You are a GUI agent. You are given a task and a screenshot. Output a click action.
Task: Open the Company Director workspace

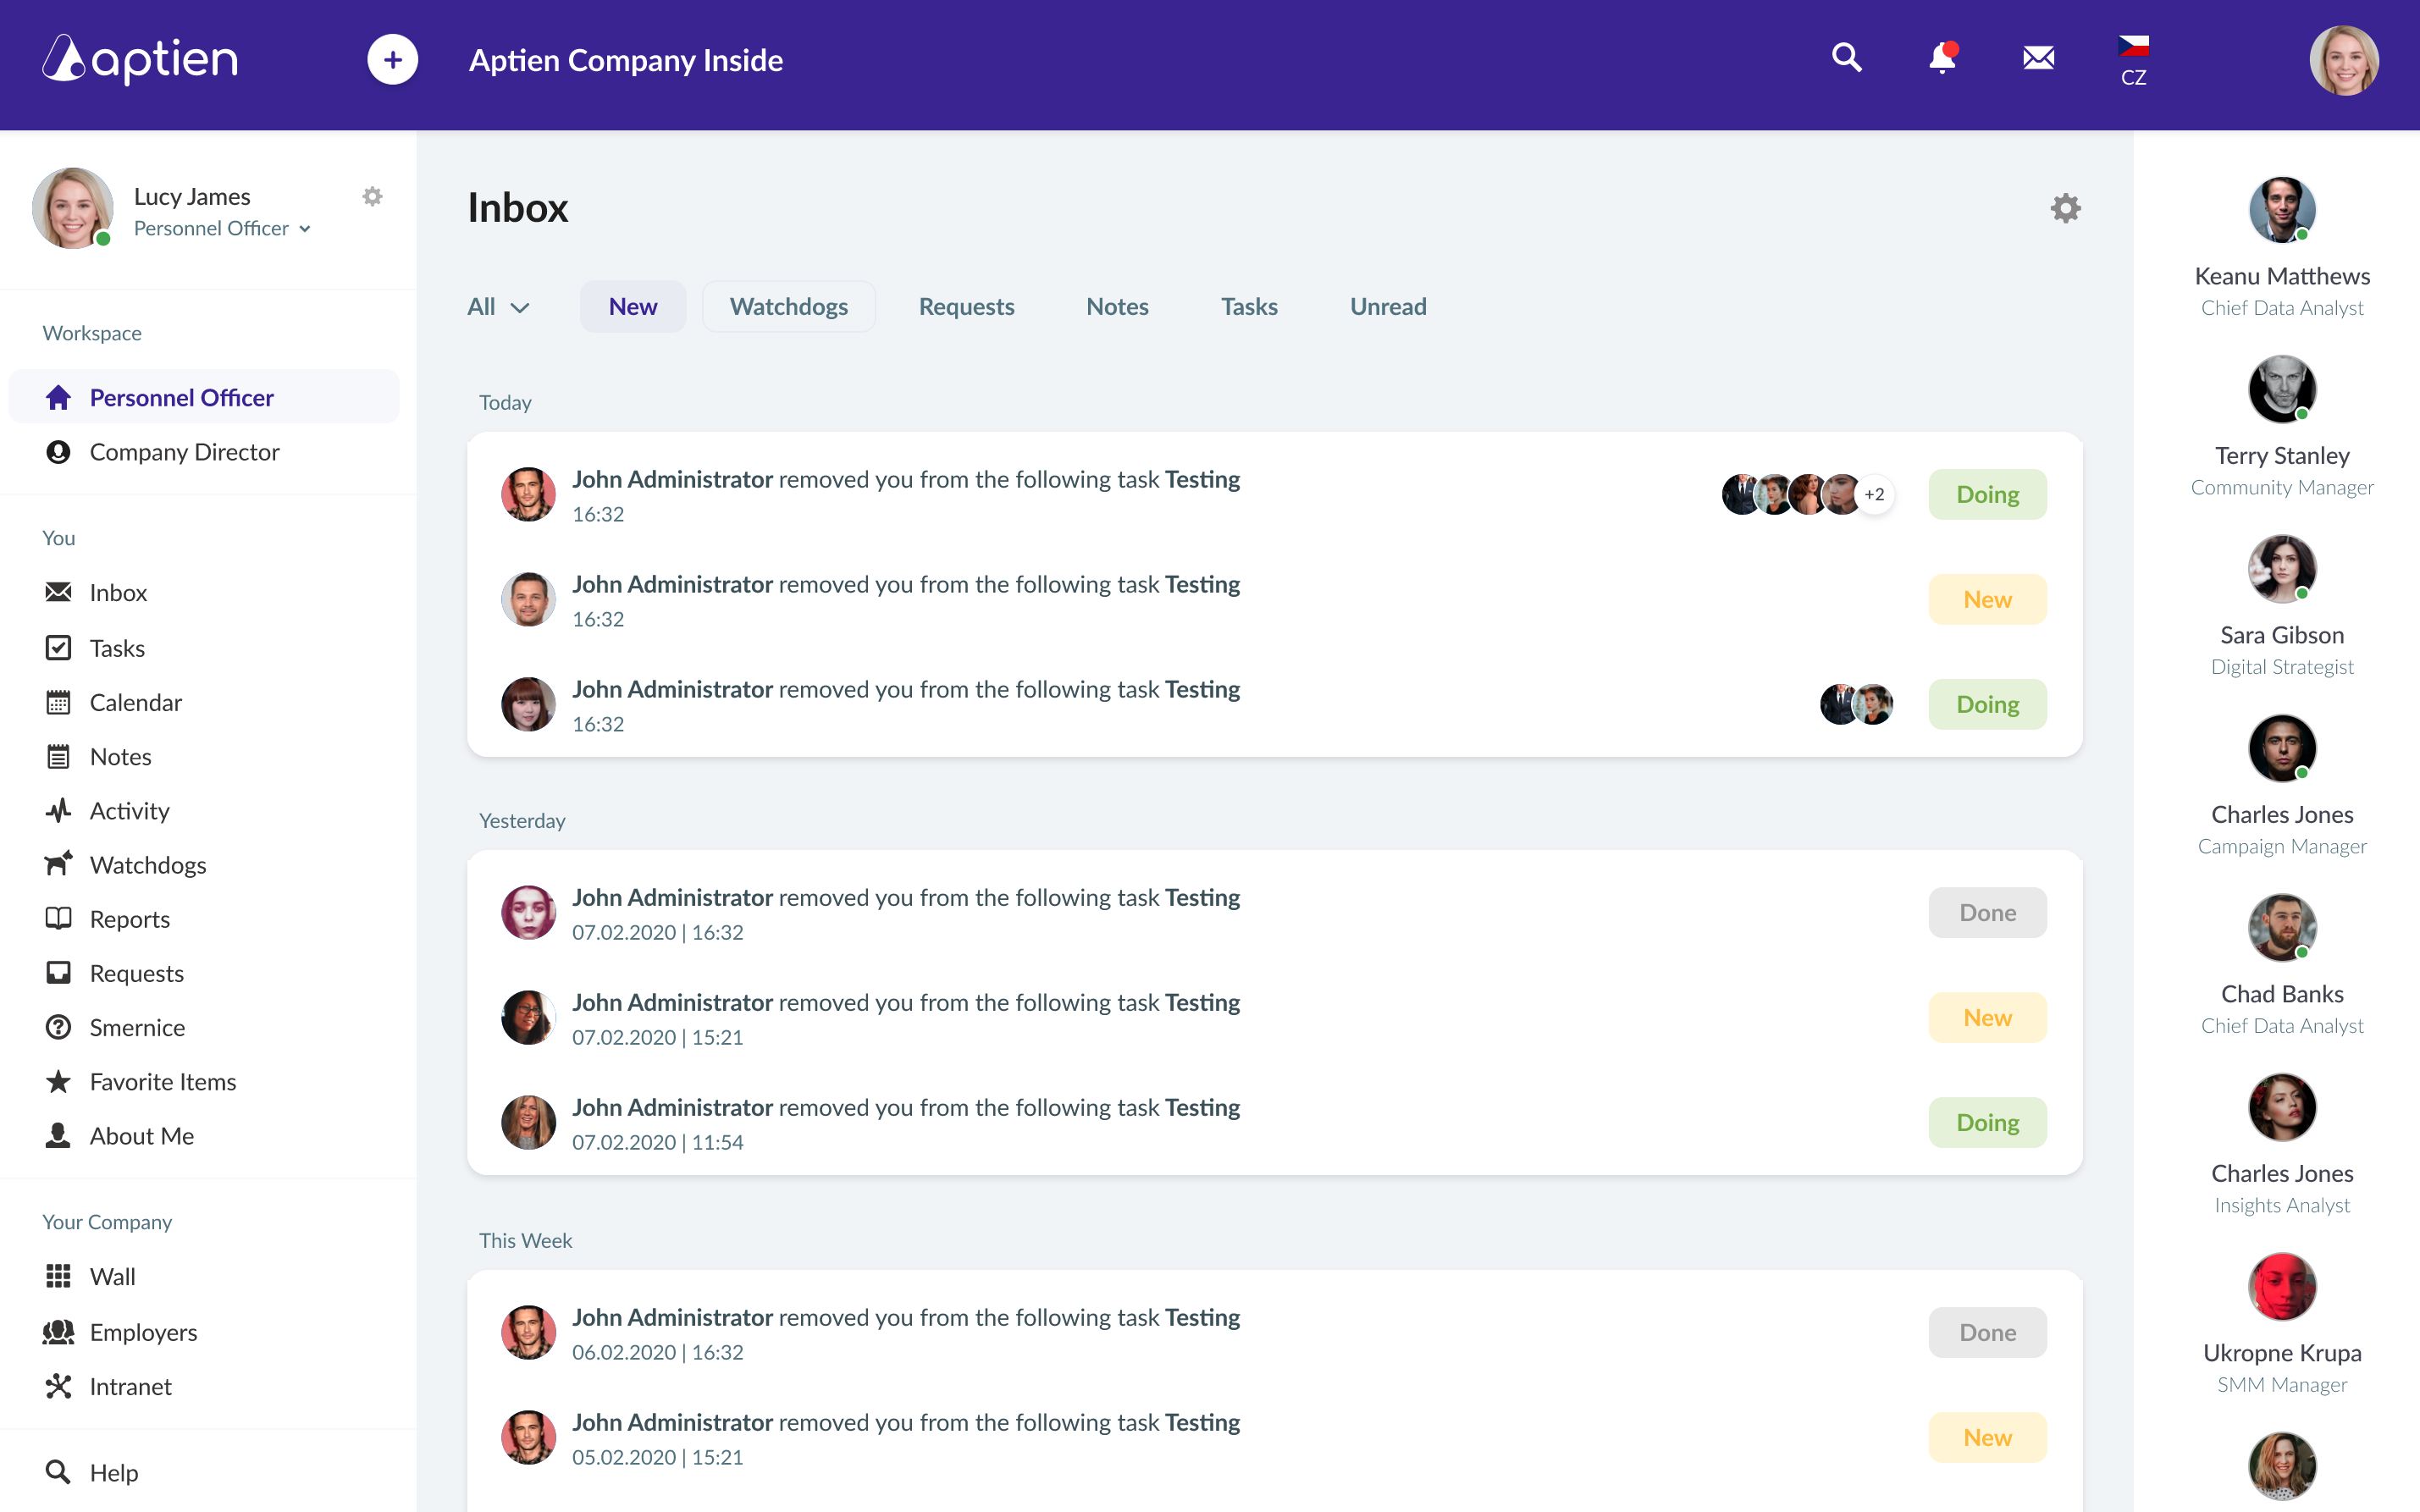(184, 452)
